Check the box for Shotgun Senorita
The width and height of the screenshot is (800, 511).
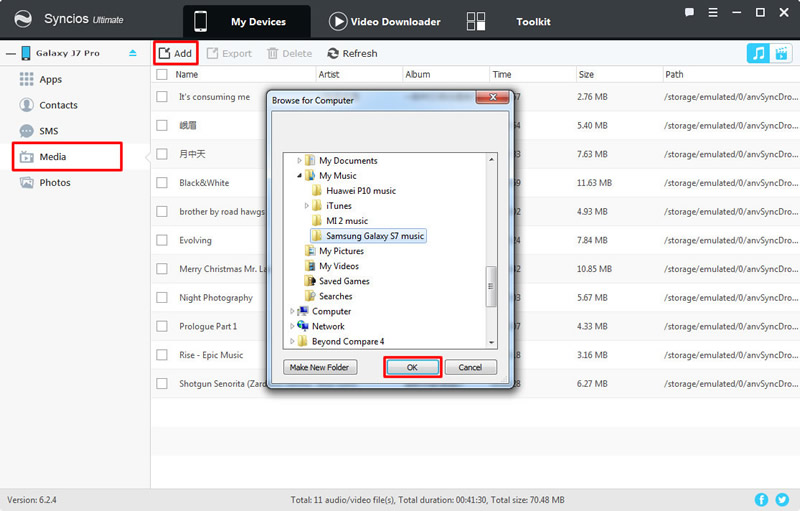pos(162,384)
